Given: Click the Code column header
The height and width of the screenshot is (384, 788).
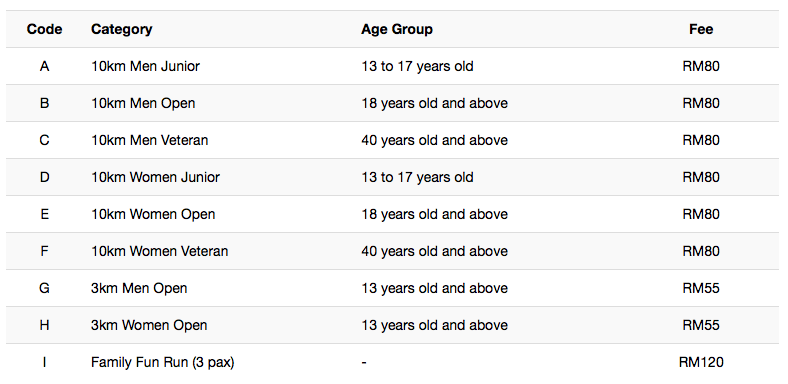Looking at the screenshot, I should [x=44, y=29].
